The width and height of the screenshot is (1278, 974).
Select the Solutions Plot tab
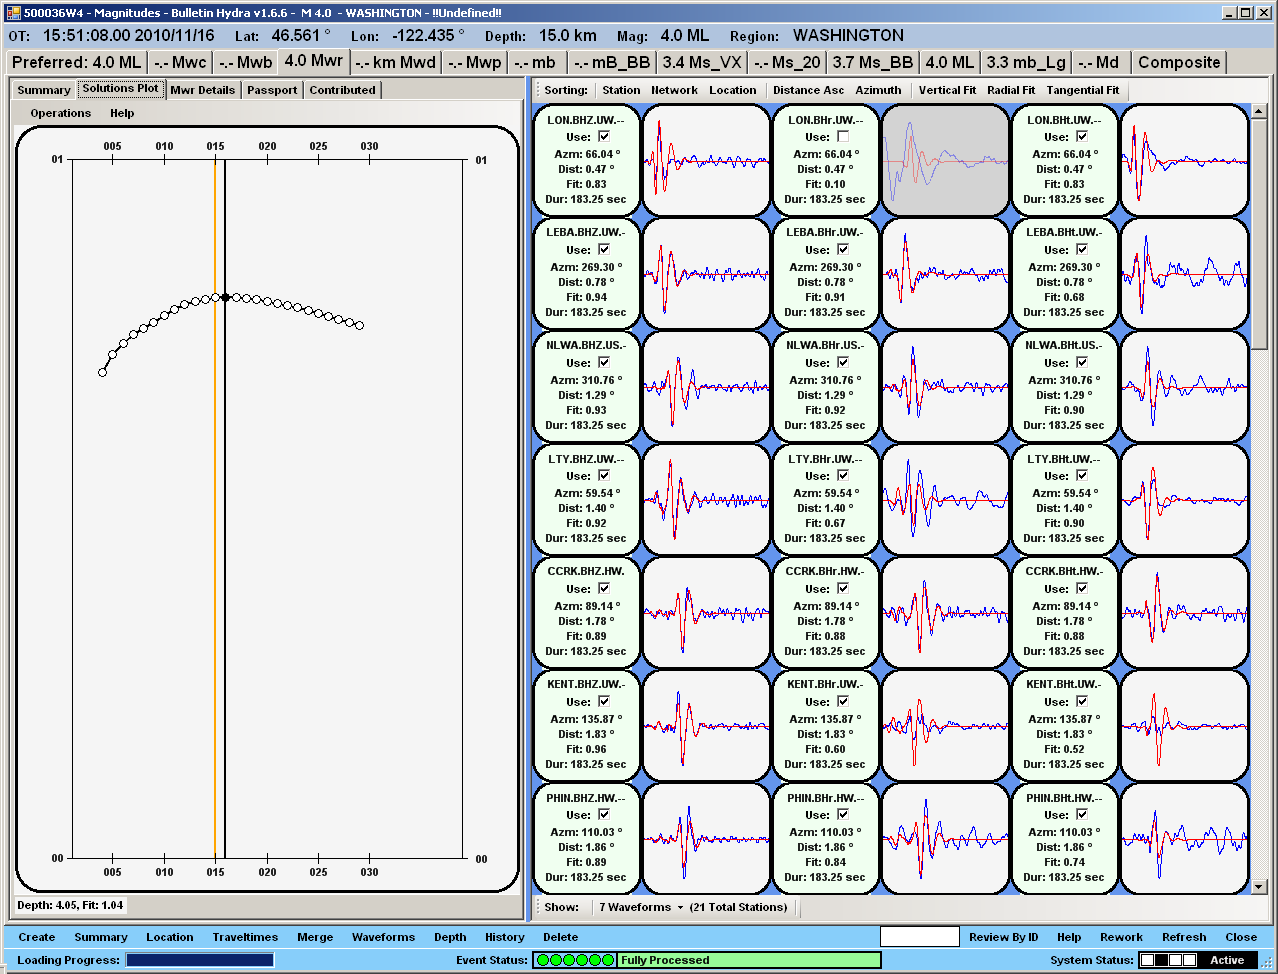point(121,89)
